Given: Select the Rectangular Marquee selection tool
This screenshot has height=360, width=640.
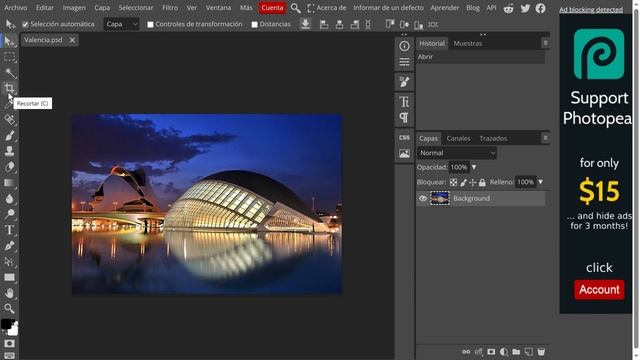Looking at the screenshot, I should pyautogui.click(x=9, y=57).
